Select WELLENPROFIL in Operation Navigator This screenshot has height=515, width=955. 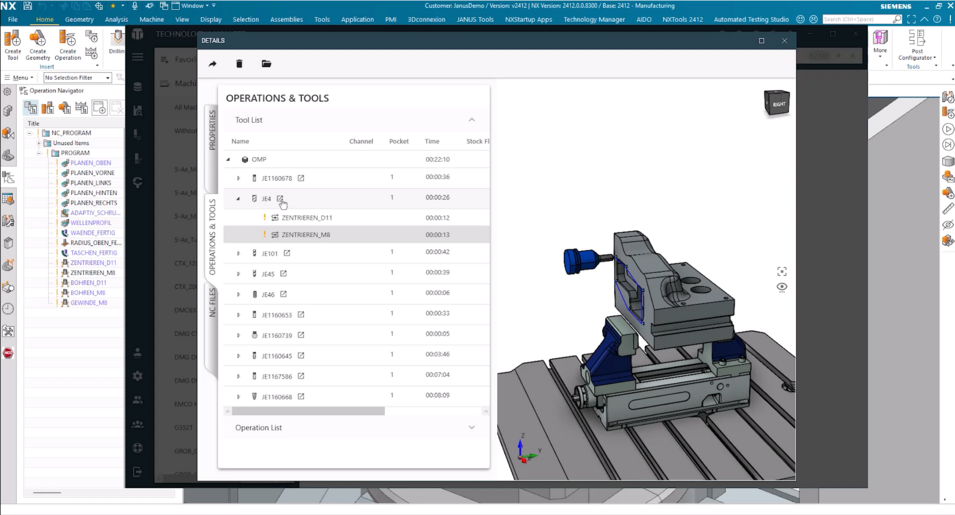pyautogui.click(x=90, y=223)
